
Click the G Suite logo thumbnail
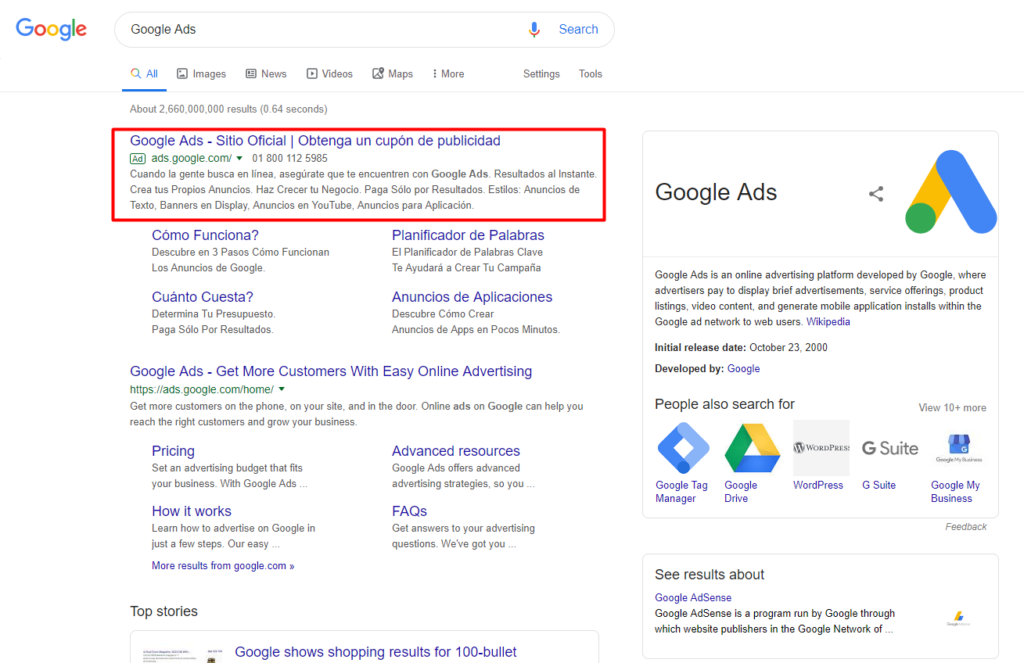point(890,448)
